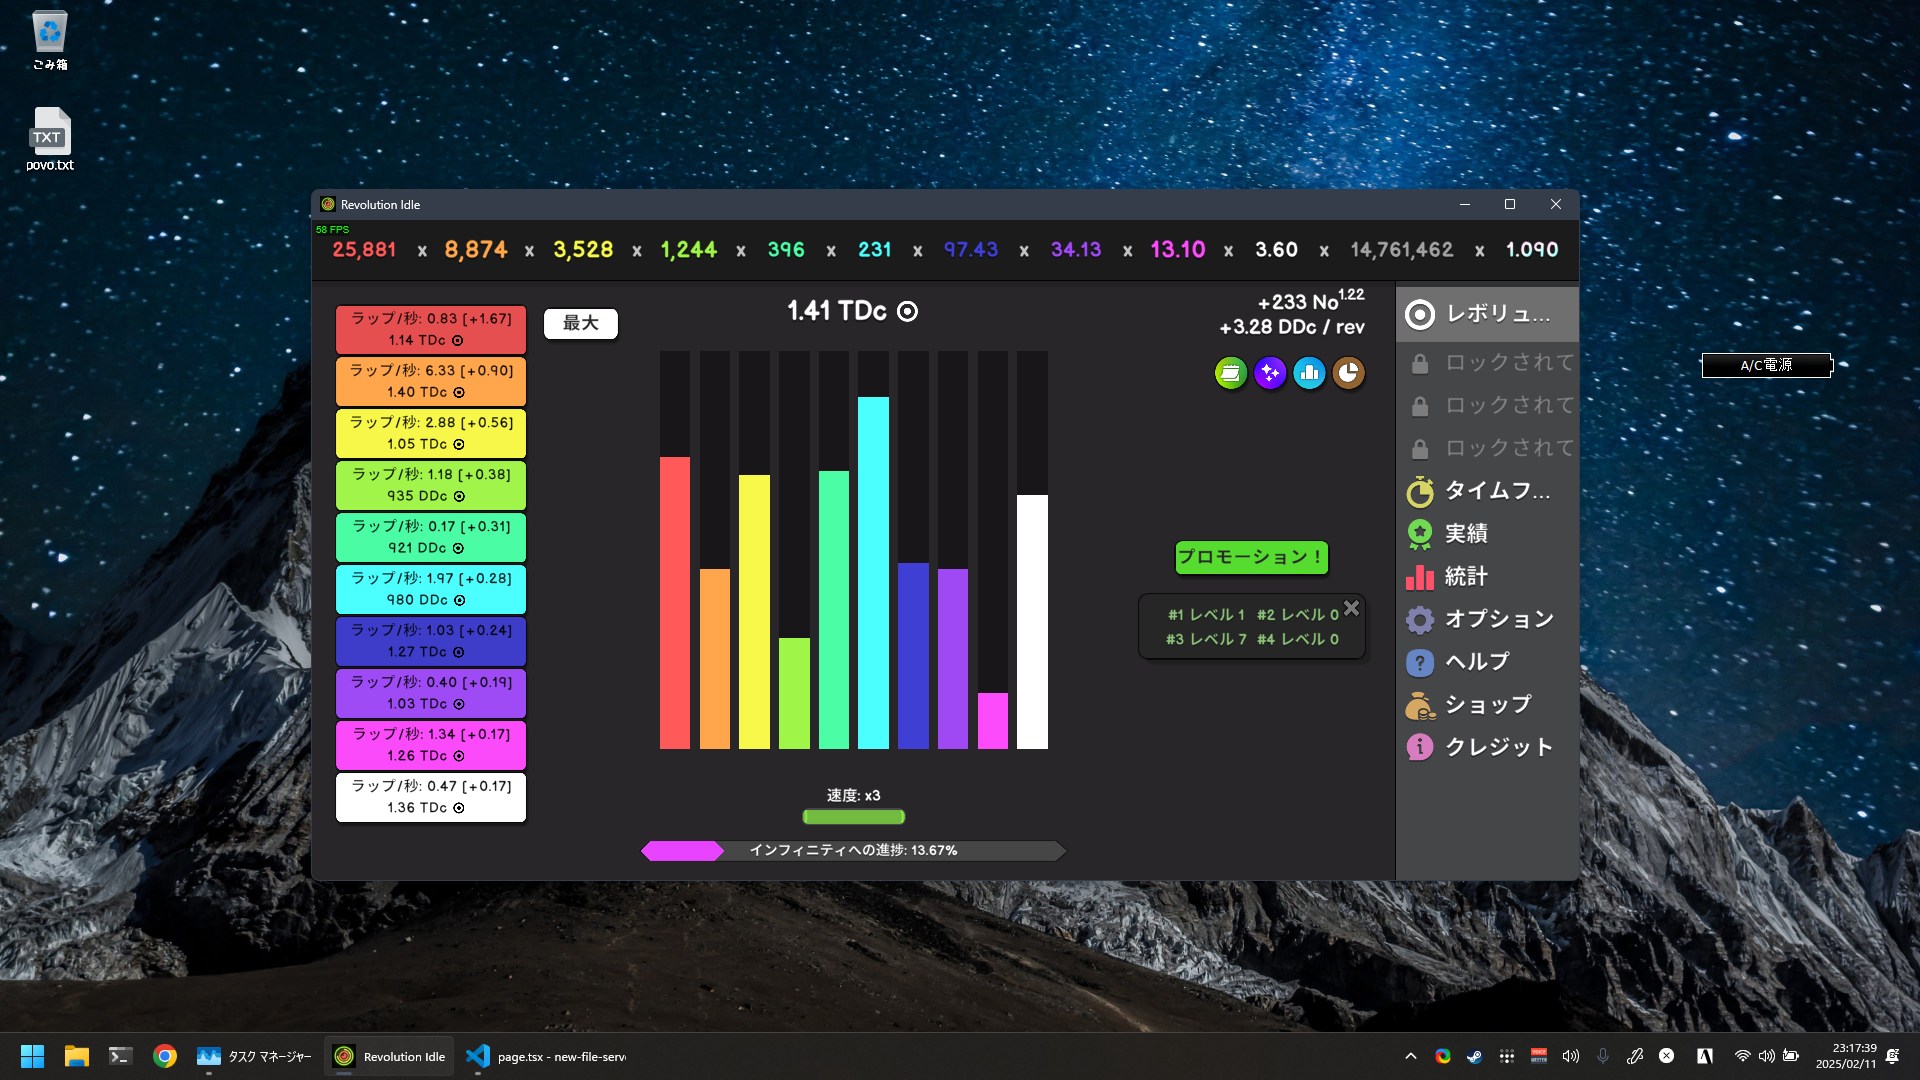Buy the white circle 1.36 TDc upgrade

coord(430,798)
